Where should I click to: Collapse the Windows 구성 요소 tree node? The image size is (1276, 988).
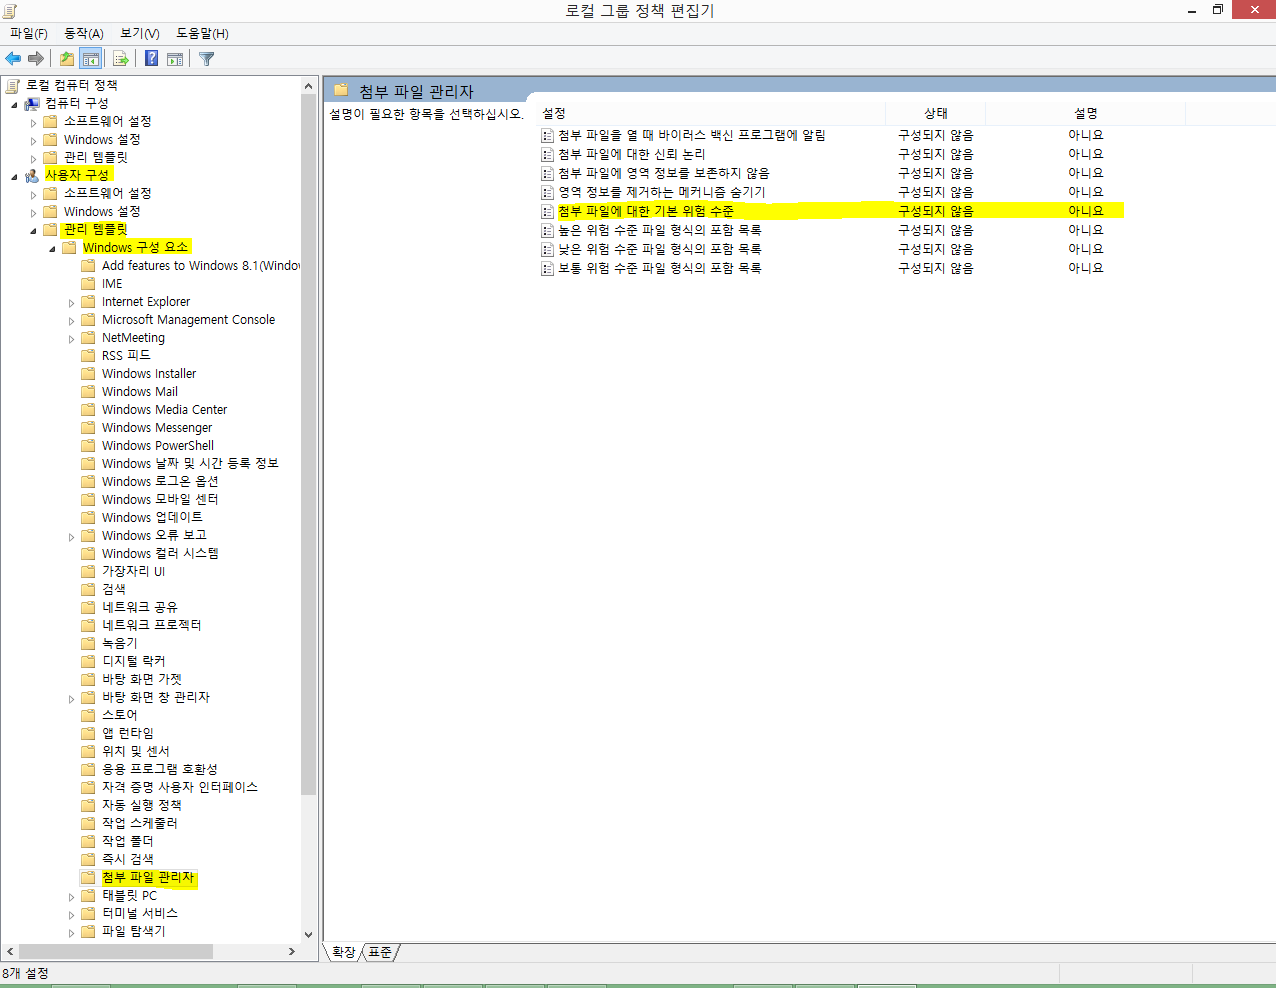point(52,248)
